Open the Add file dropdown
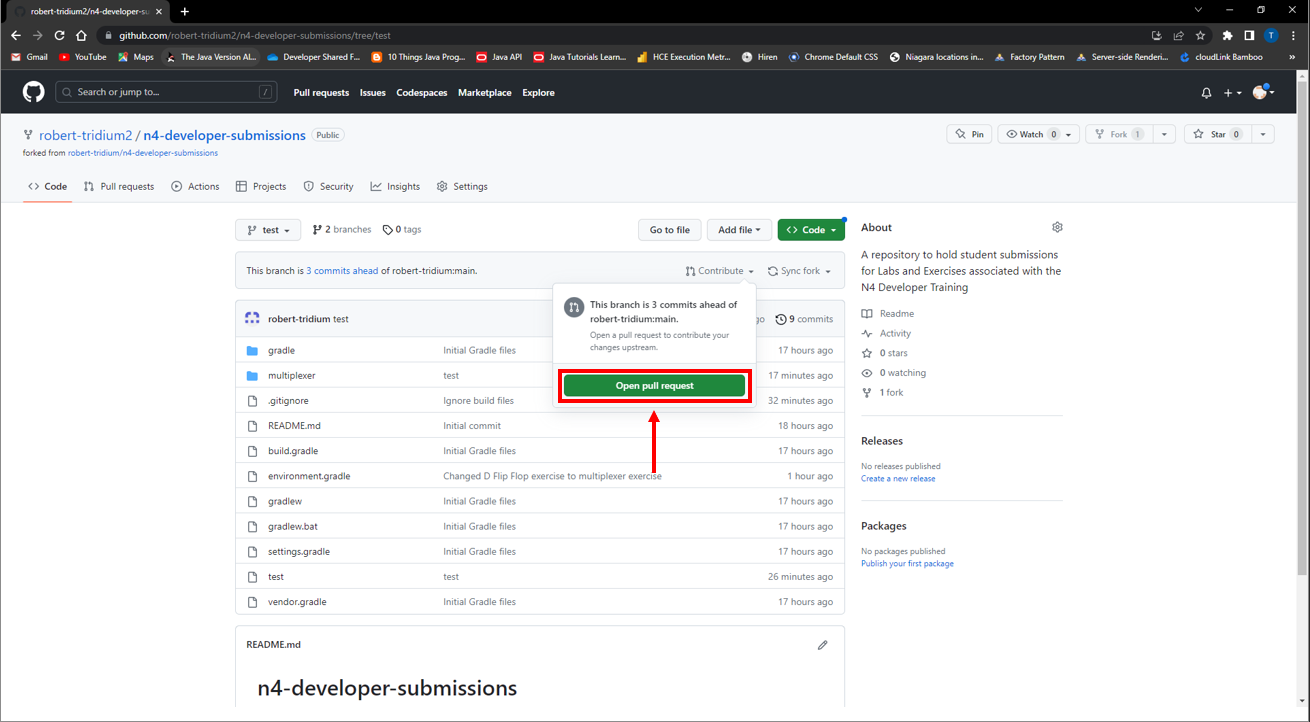This screenshot has width=1310, height=722. [740, 230]
